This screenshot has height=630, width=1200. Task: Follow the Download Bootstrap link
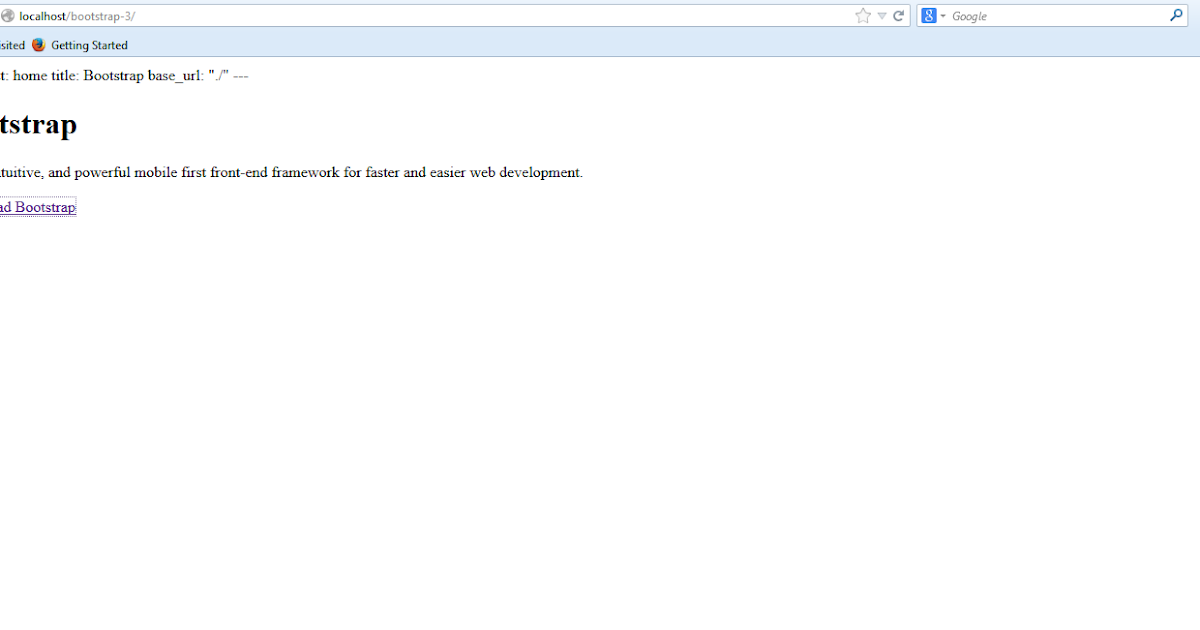37,207
